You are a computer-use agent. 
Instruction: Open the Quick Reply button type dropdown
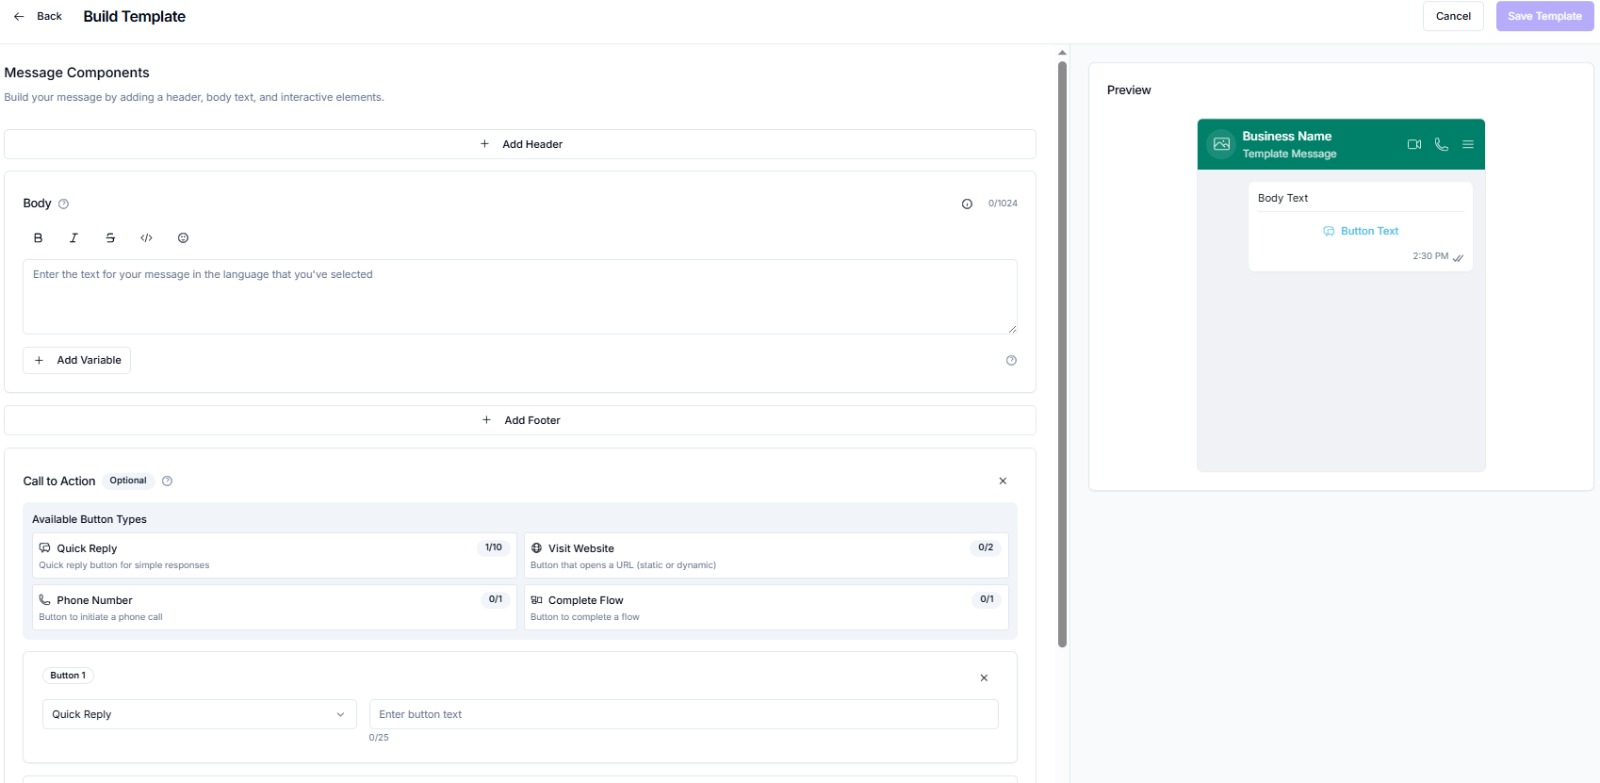pos(199,714)
